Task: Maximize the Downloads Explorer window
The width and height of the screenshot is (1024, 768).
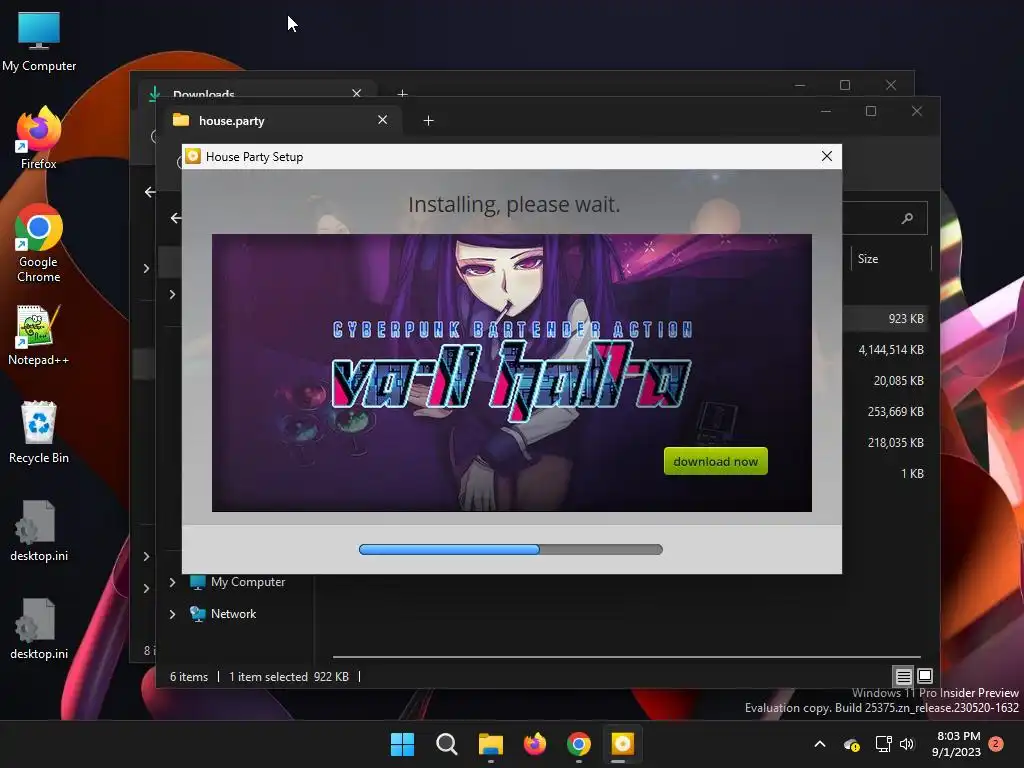Action: [845, 86]
